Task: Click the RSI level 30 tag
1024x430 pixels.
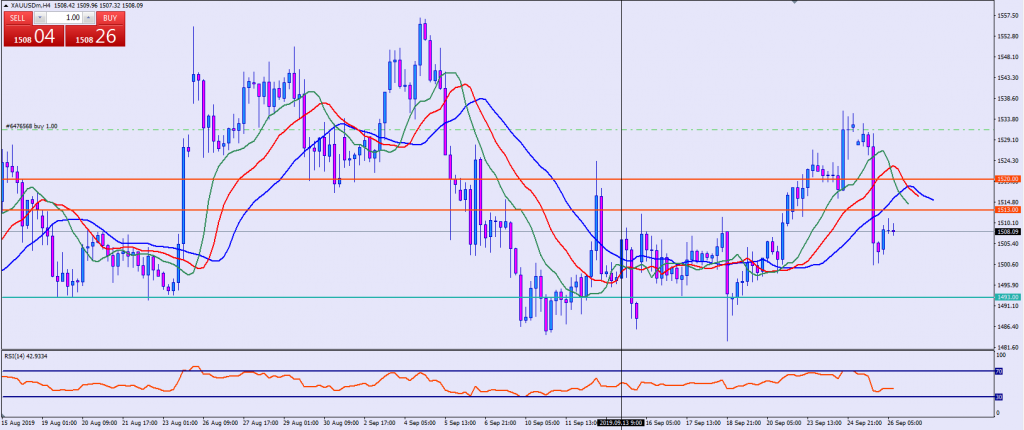Action: point(999,397)
